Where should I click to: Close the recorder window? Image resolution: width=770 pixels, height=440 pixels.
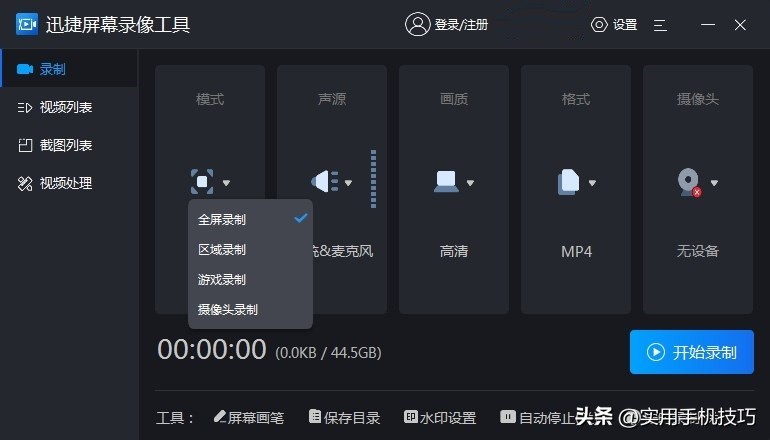click(740, 25)
